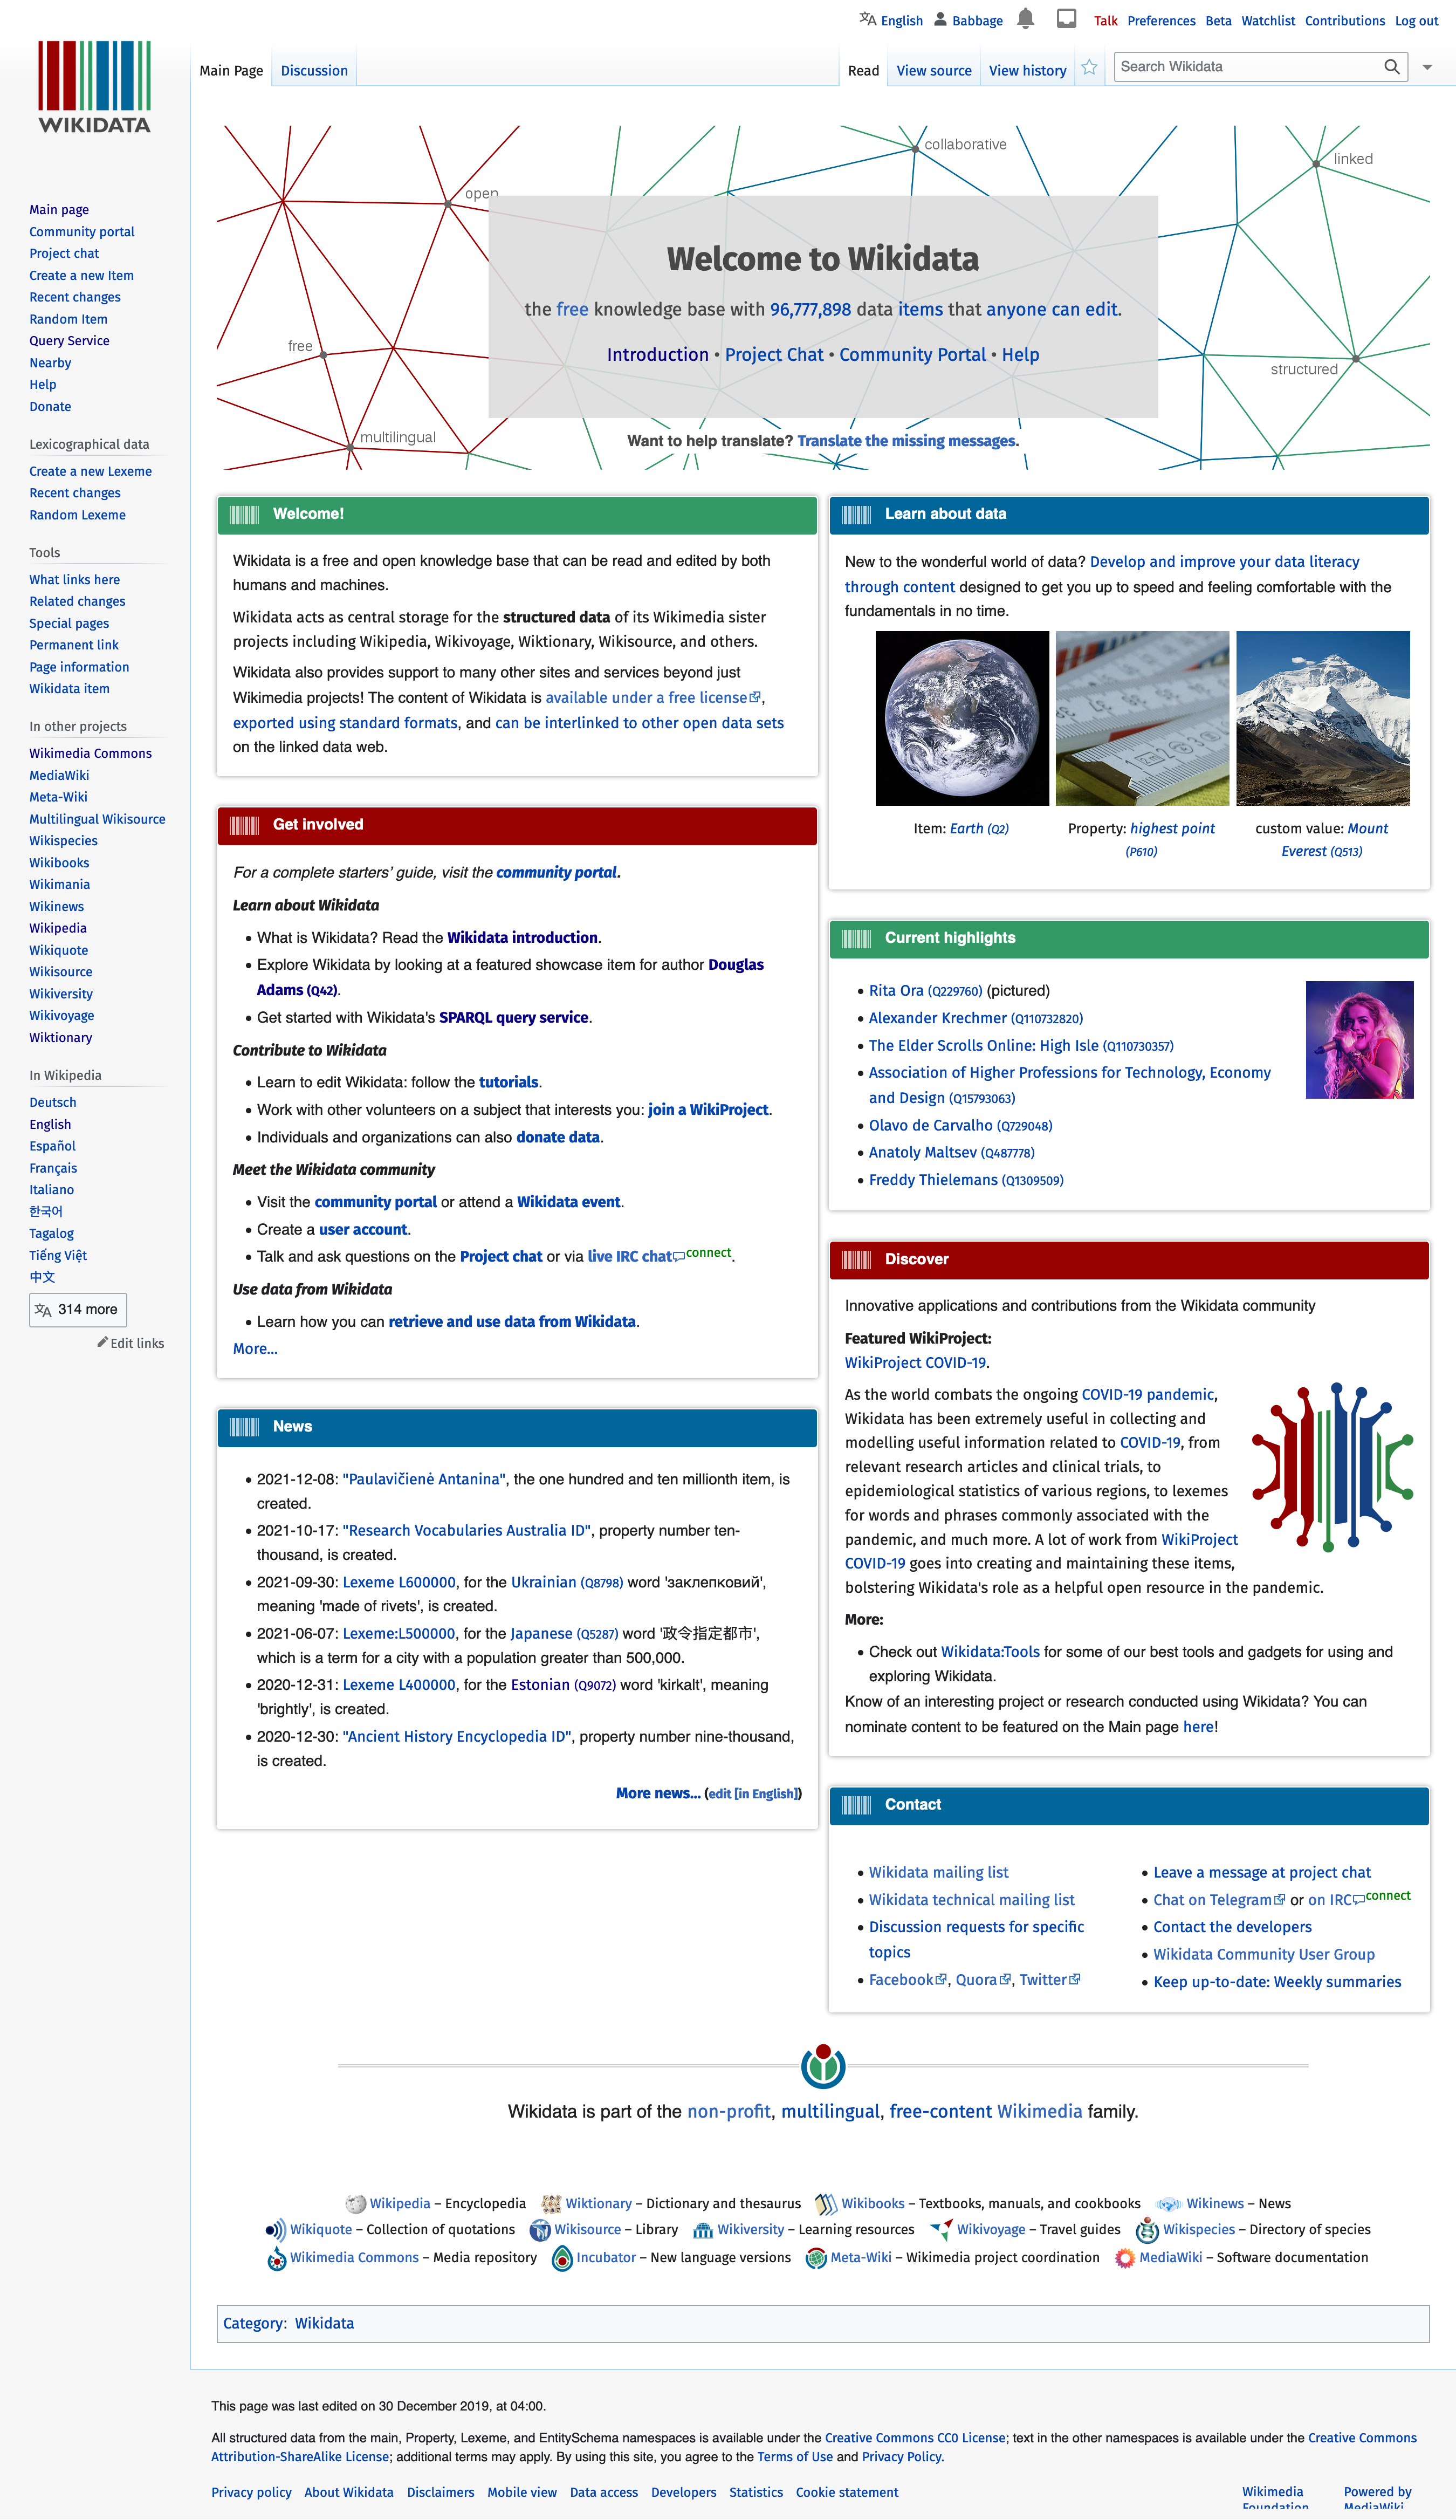
Task: Open Preferences in the user menu
Action: click(x=1161, y=21)
